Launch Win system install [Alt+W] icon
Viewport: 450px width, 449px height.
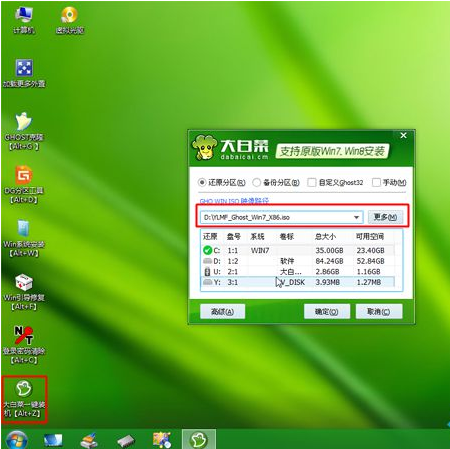pyautogui.click(x=24, y=239)
